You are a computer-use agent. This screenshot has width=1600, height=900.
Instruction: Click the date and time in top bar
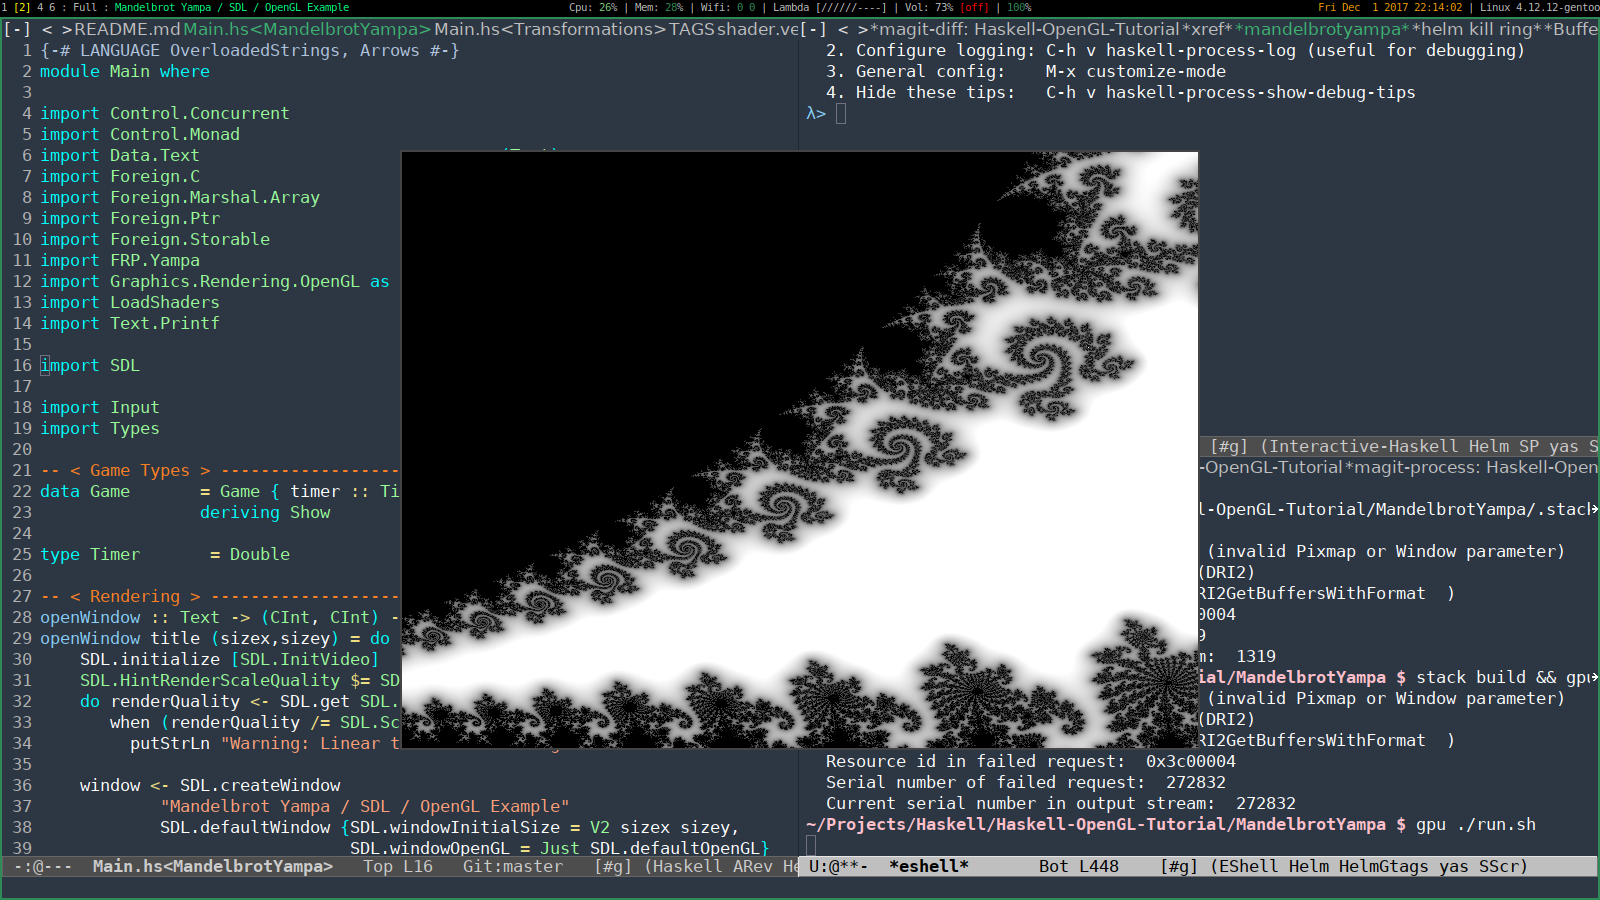pos(1390,7)
